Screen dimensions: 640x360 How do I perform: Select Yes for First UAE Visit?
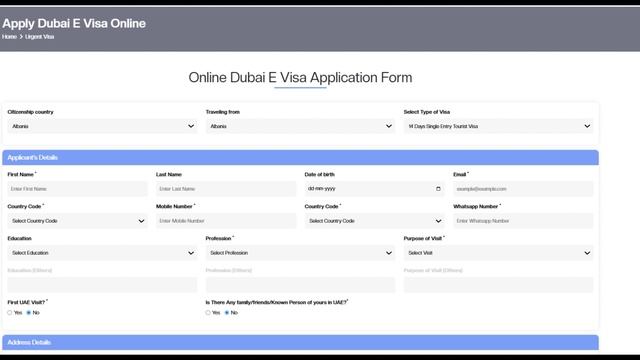(x=10, y=313)
